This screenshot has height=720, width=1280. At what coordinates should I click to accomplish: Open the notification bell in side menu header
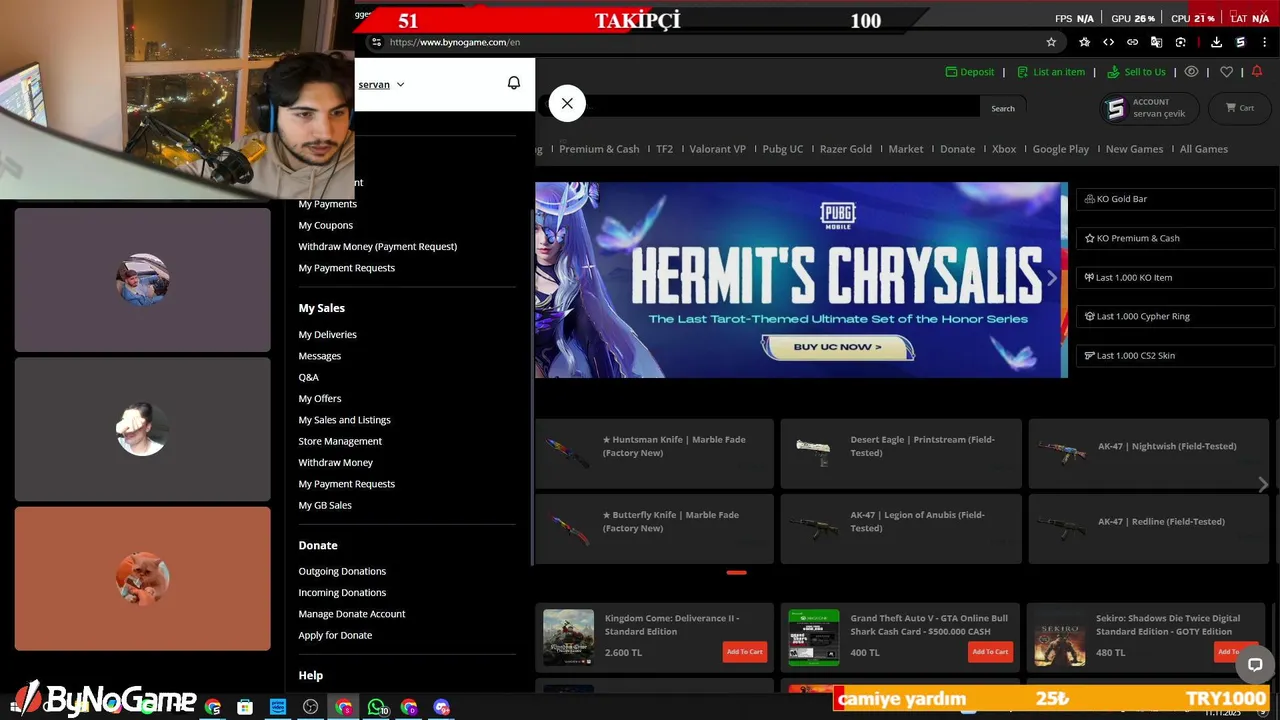click(514, 83)
